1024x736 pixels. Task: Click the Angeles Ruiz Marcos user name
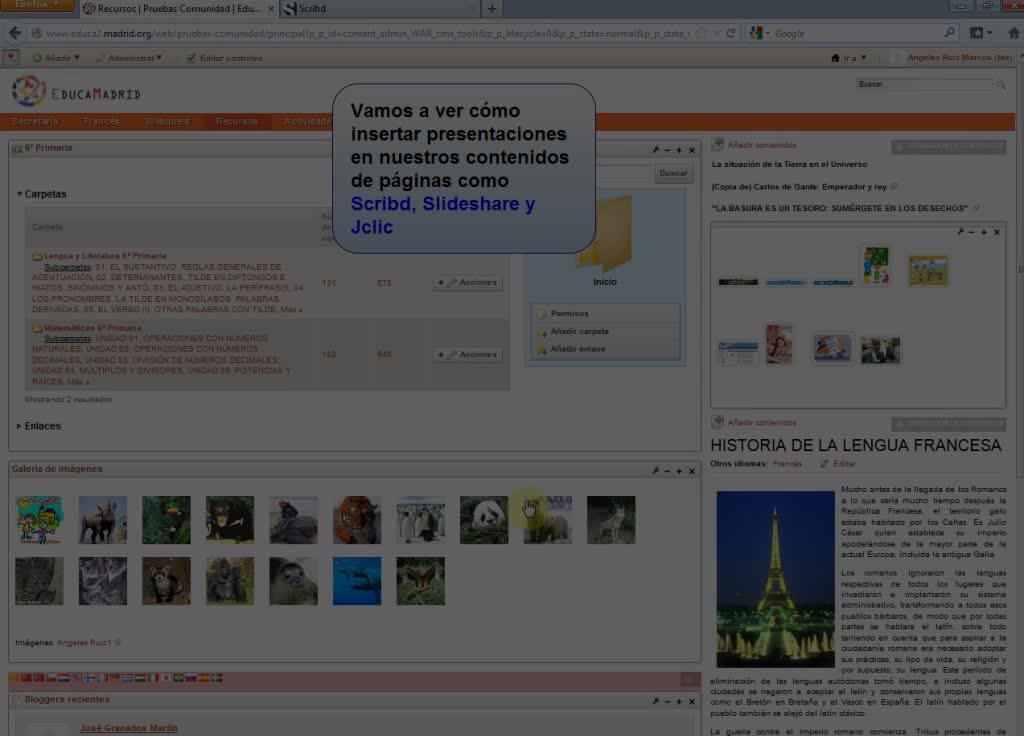coord(959,57)
